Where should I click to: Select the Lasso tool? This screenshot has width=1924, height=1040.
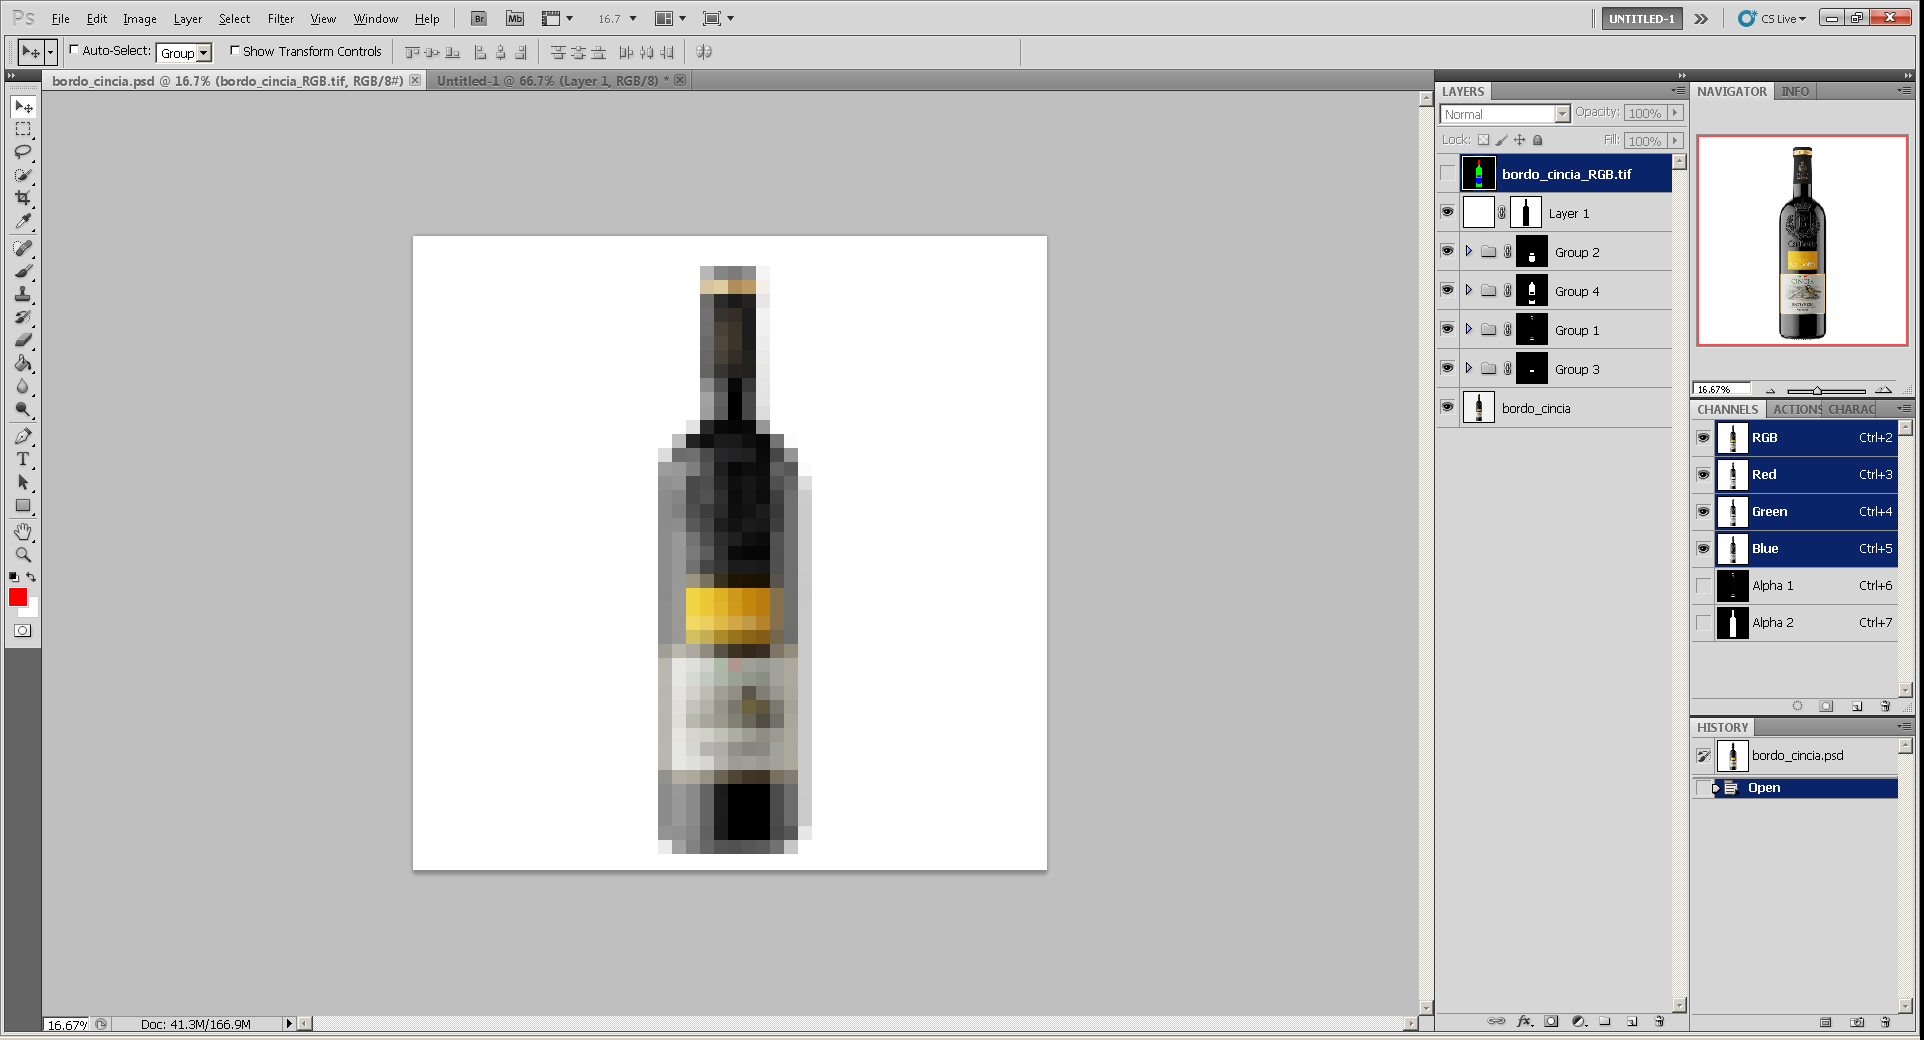click(23, 152)
